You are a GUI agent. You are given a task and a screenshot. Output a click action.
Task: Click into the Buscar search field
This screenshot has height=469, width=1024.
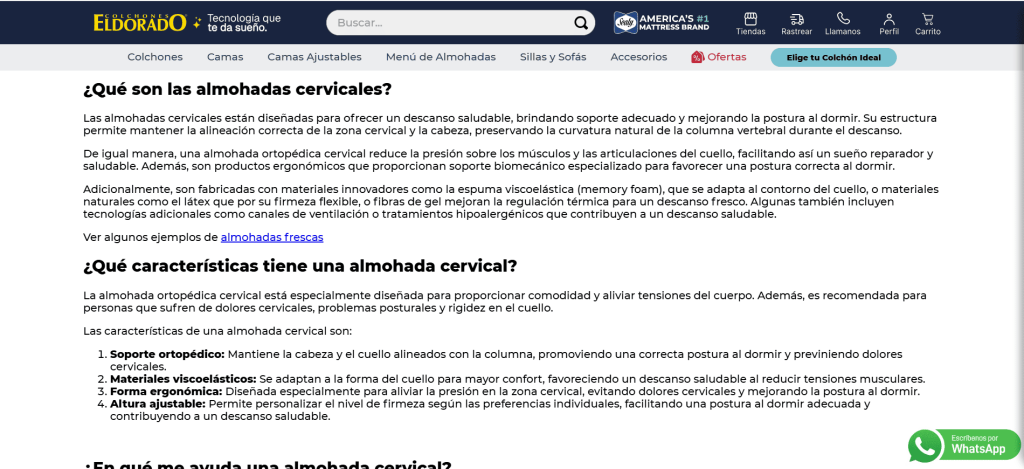pos(450,23)
